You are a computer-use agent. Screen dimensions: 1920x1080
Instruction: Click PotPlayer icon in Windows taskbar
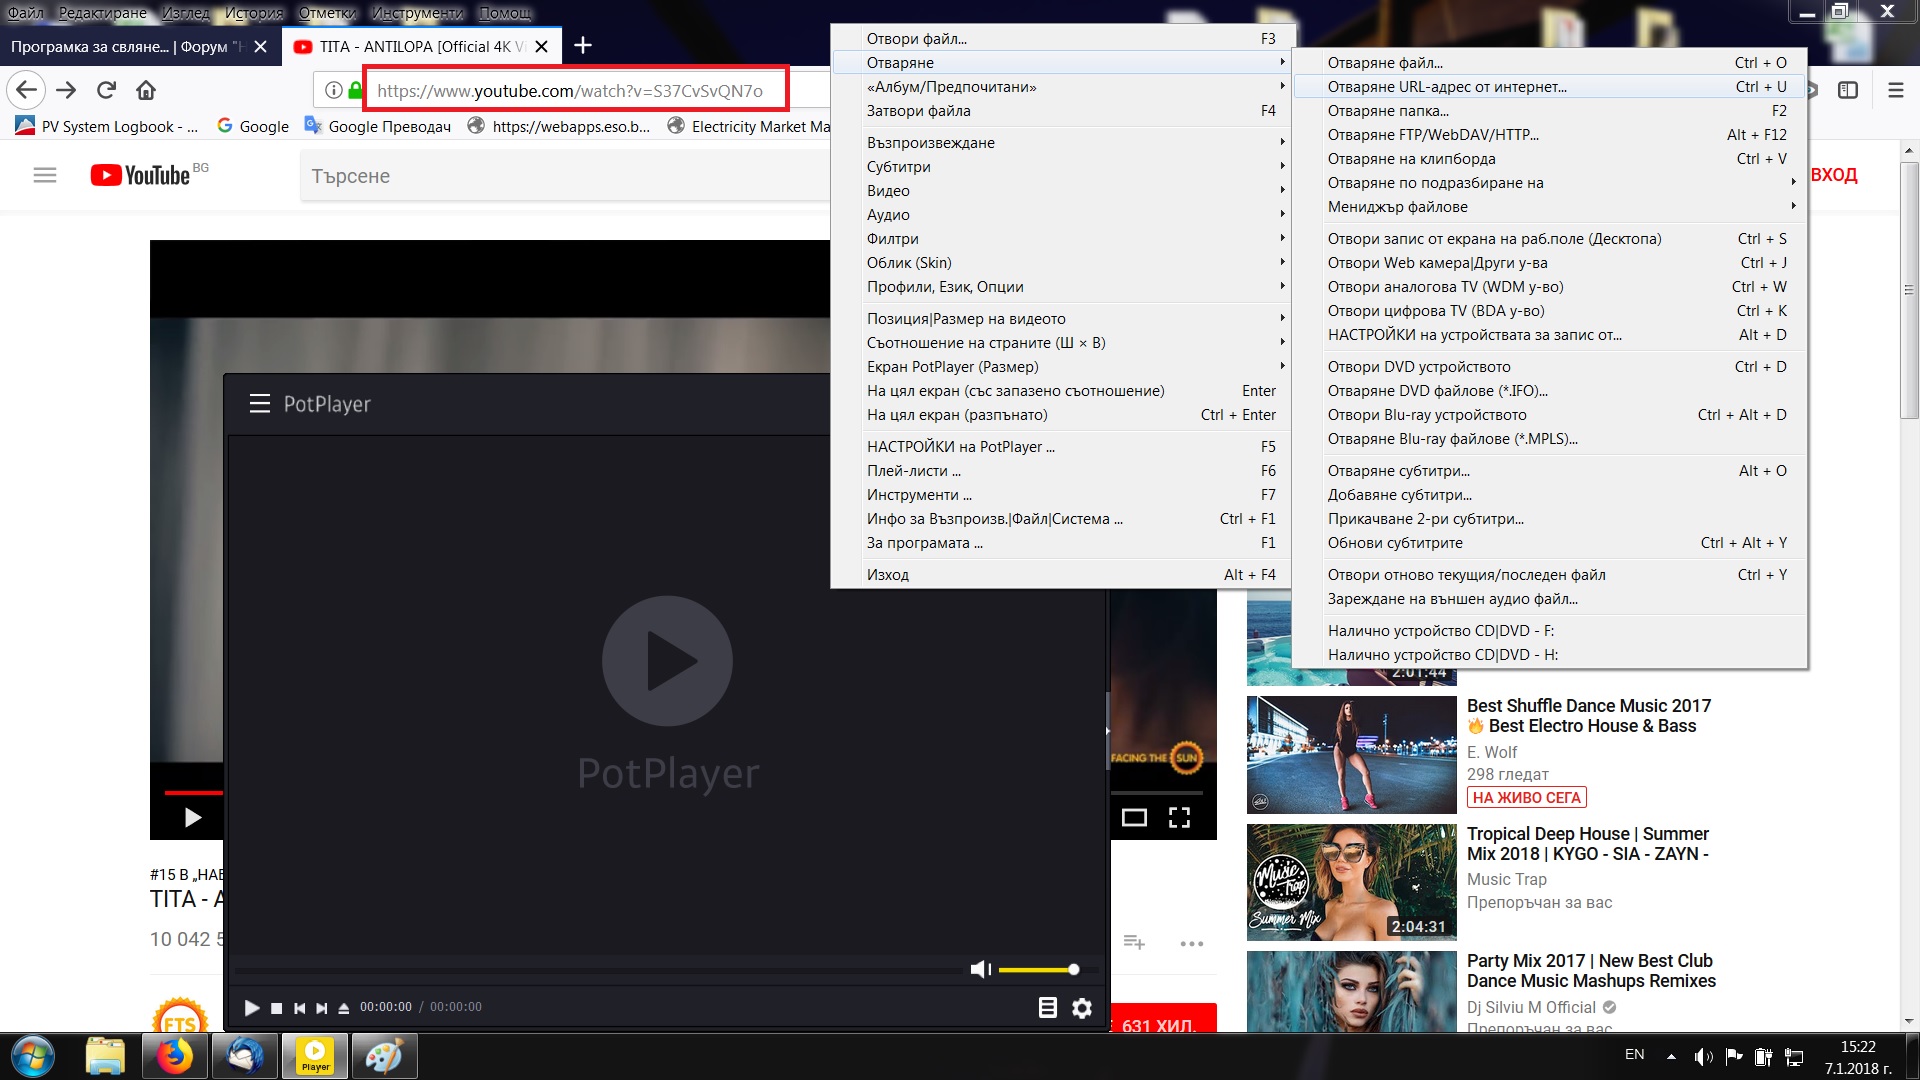pos(315,1056)
